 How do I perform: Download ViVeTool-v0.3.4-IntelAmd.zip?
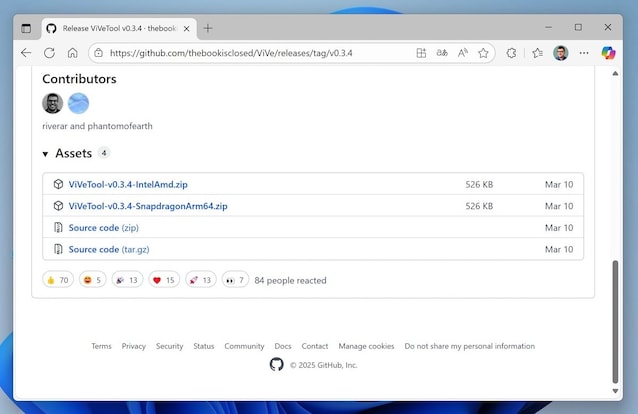coord(128,185)
